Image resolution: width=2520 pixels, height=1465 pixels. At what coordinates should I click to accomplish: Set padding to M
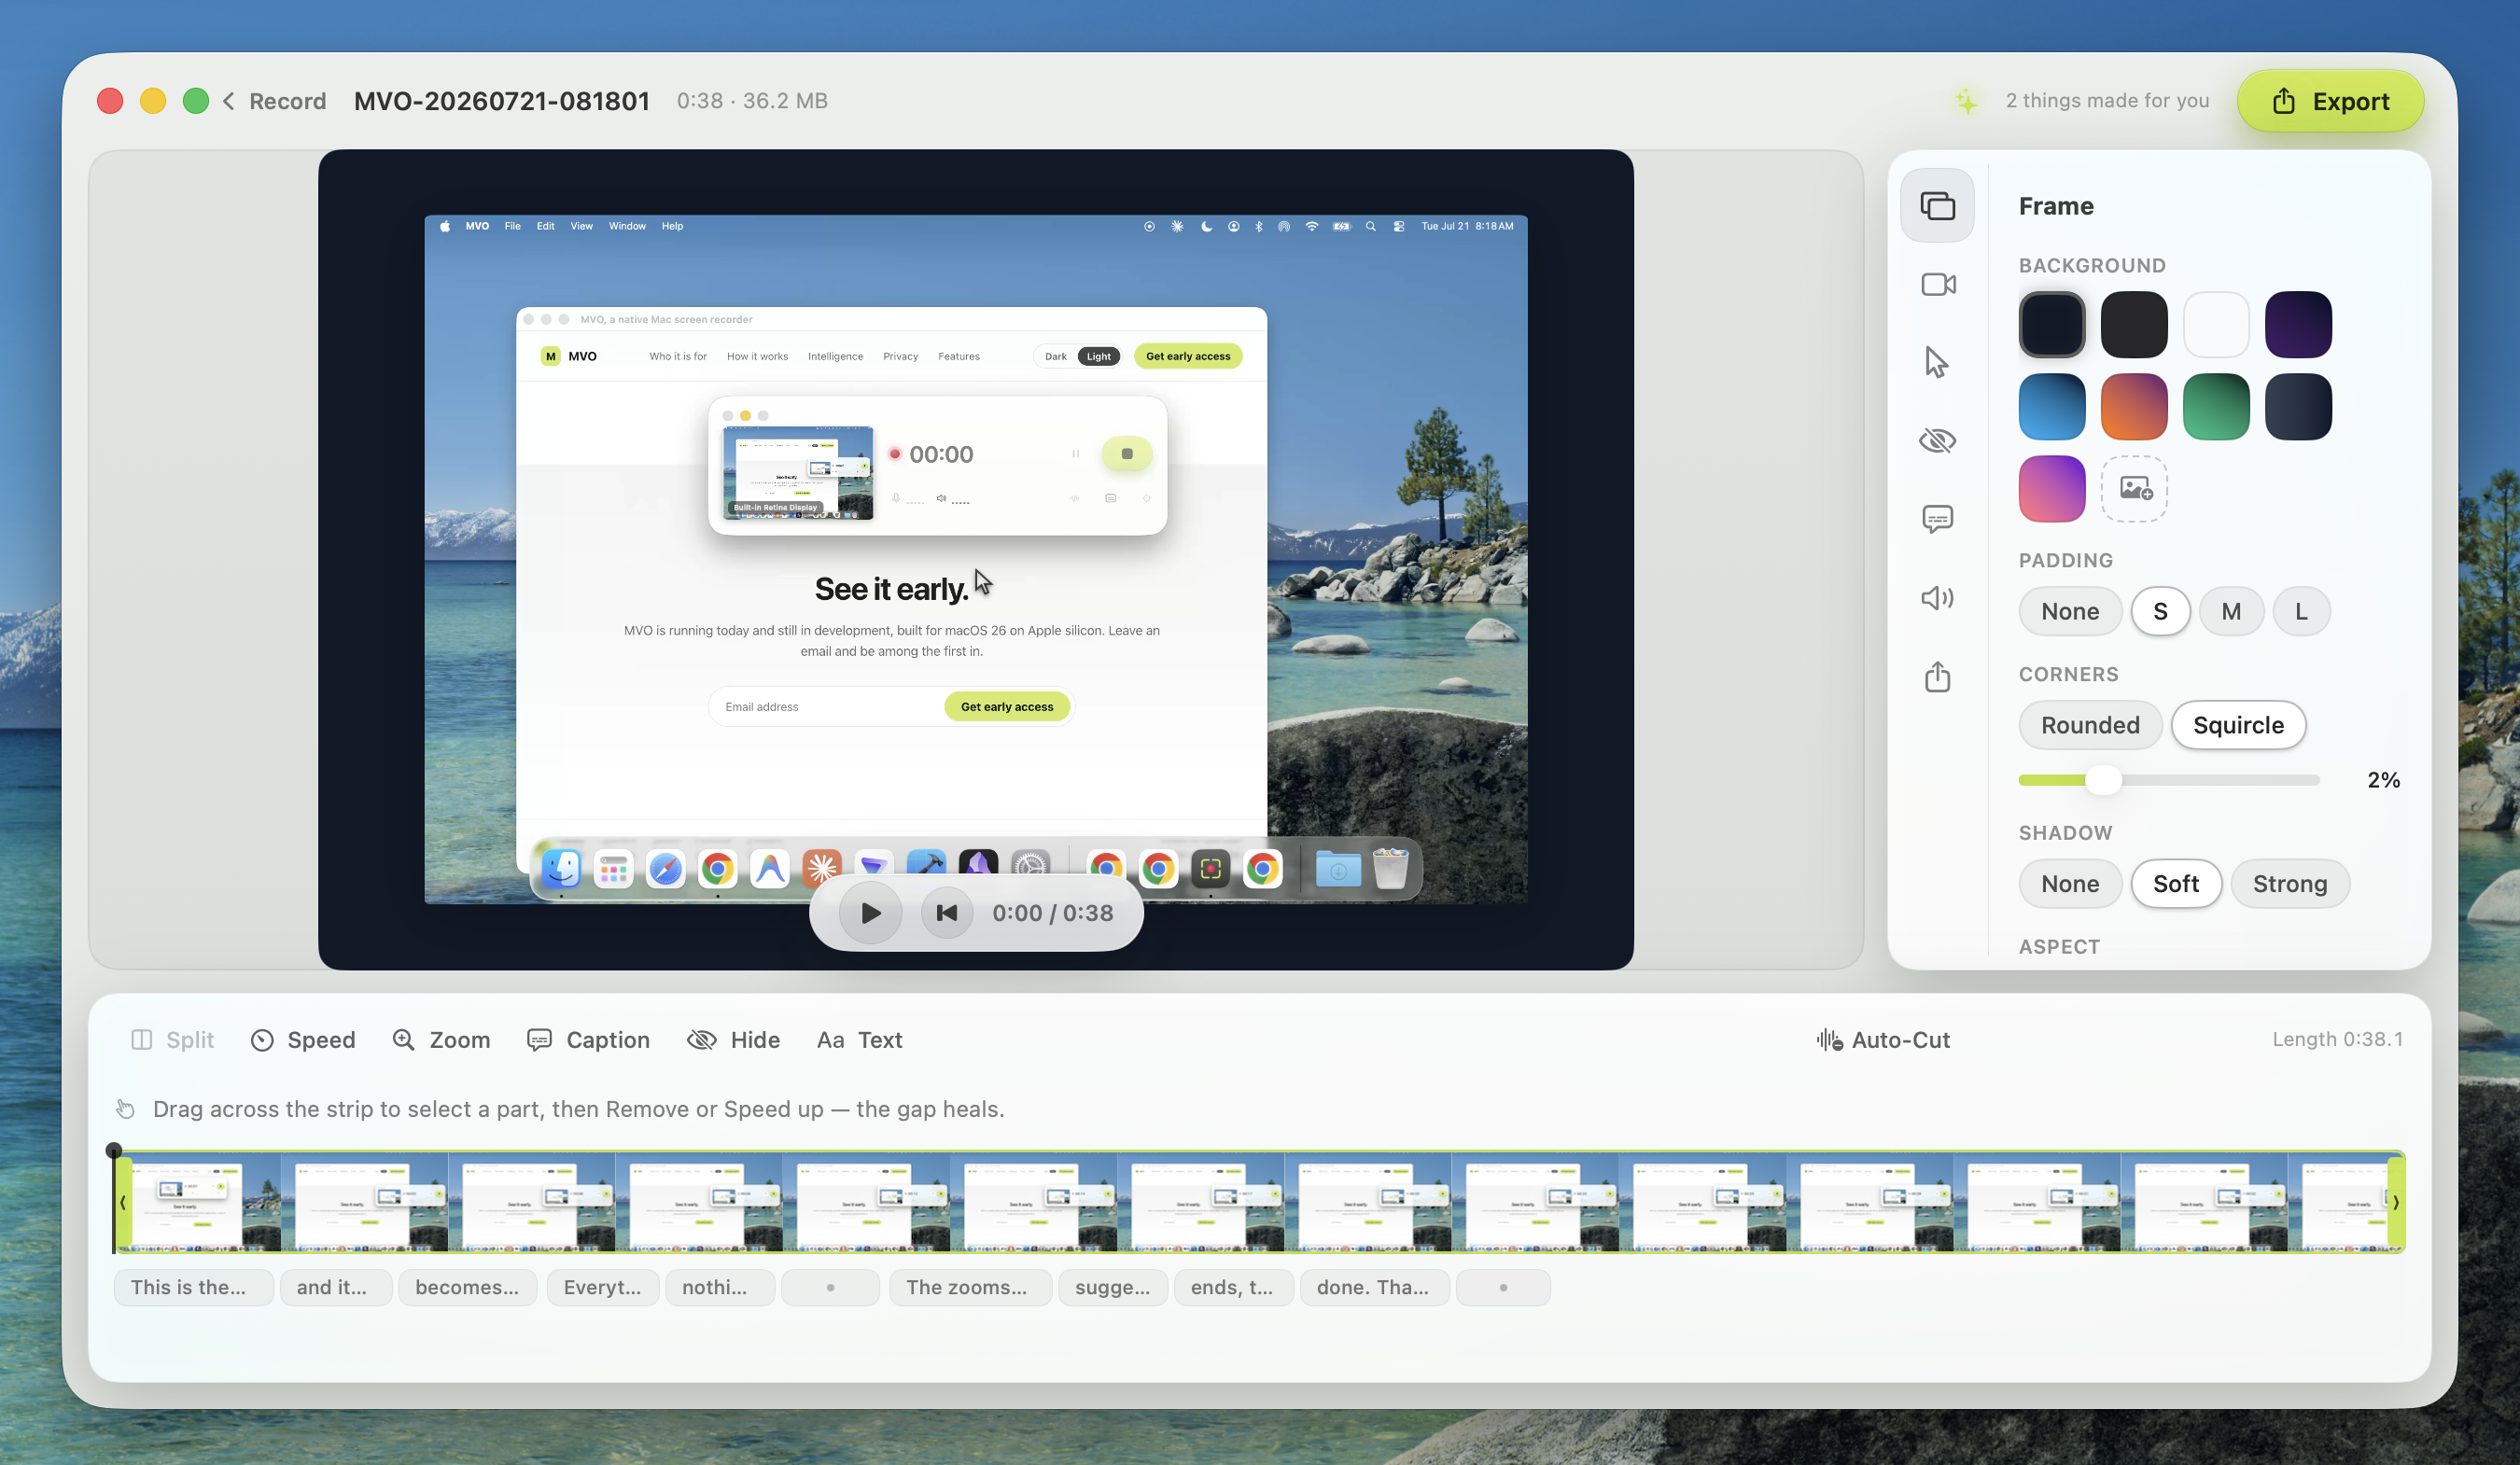[2231, 612]
